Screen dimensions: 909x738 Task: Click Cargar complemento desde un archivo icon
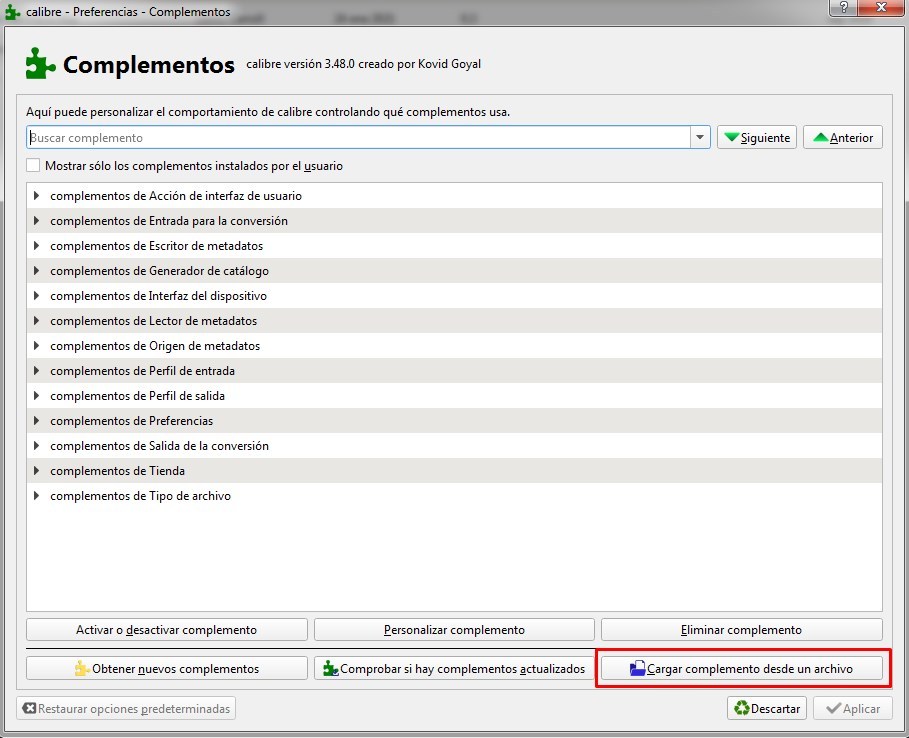(x=638, y=669)
